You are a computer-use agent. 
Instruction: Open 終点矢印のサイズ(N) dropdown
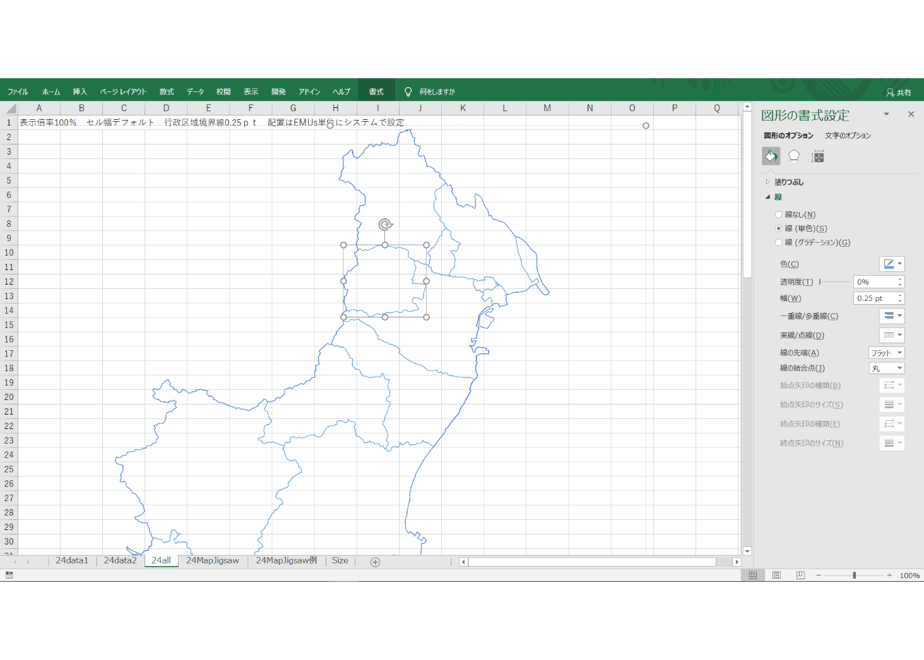(x=892, y=443)
